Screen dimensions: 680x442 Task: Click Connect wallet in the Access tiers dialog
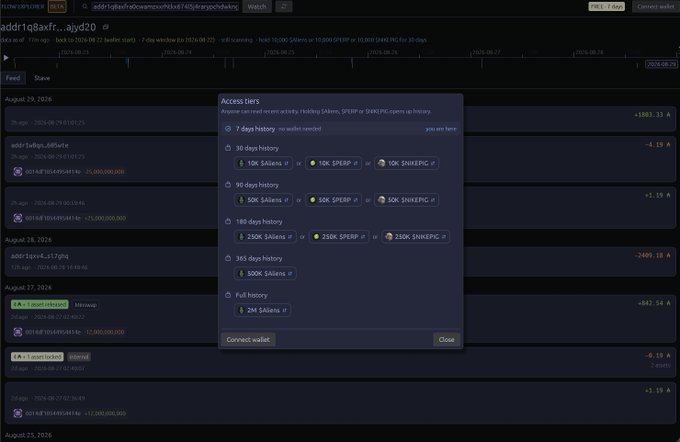pyautogui.click(x=248, y=340)
